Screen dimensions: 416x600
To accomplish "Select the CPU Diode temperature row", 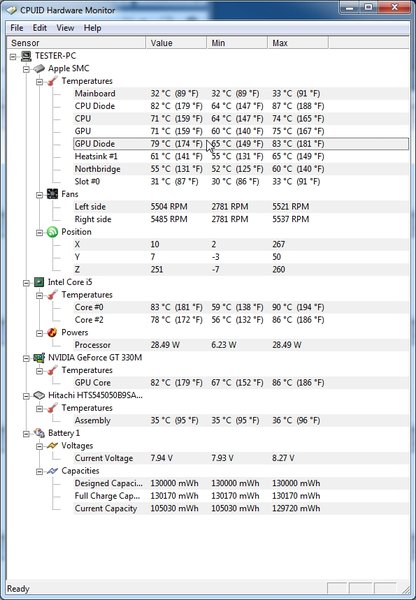I will [241, 106].
